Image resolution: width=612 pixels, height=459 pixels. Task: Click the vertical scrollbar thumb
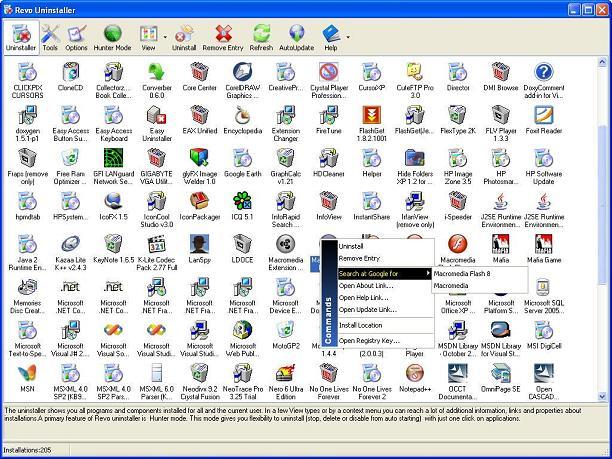tap(601, 205)
